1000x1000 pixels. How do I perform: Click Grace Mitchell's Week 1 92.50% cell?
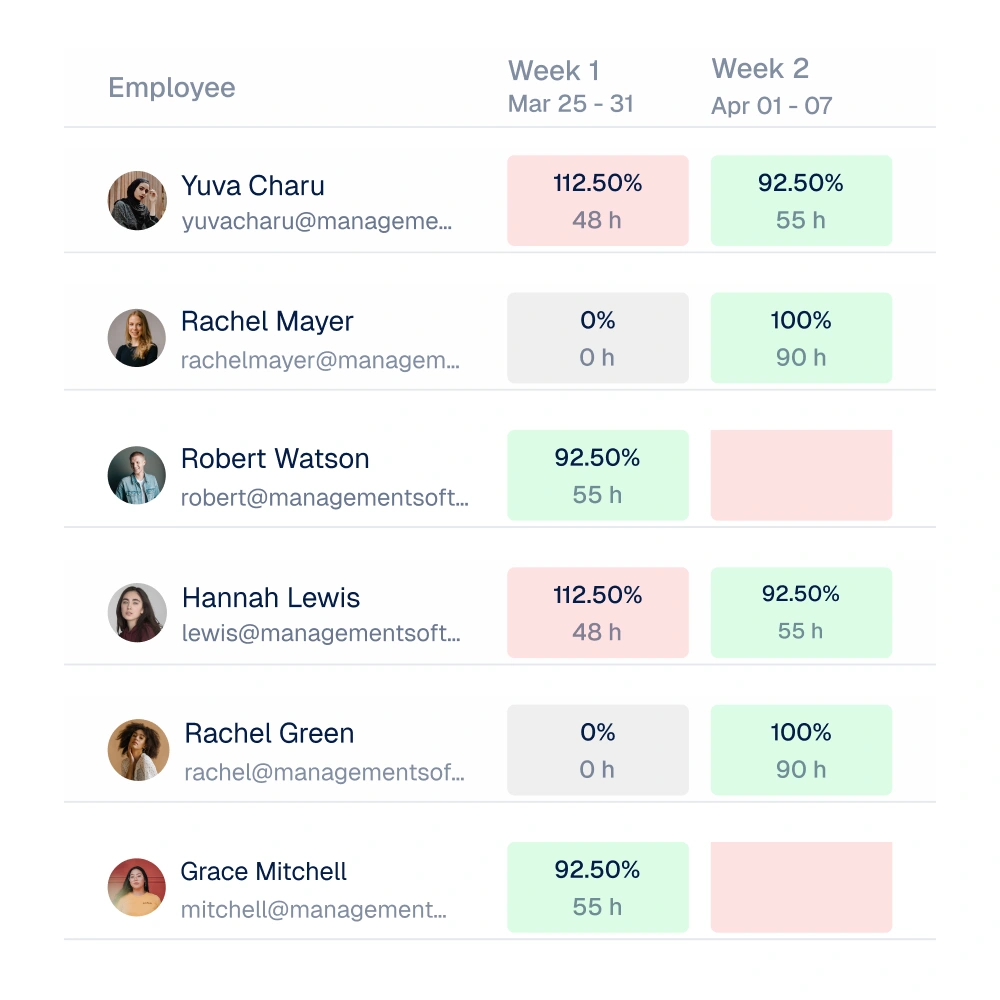(x=598, y=887)
